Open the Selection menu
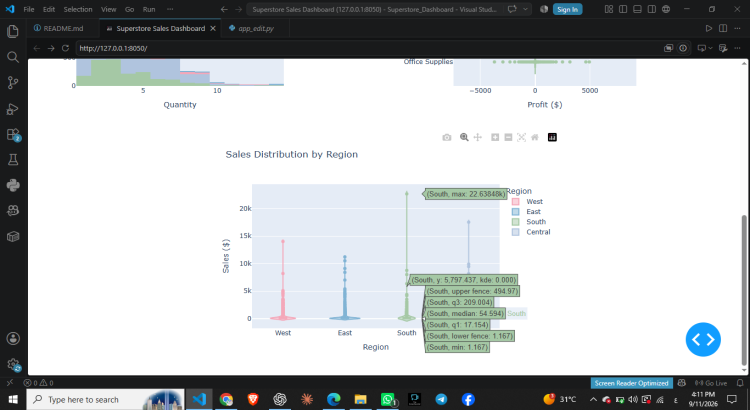The image size is (750, 410). (x=78, y=9)
